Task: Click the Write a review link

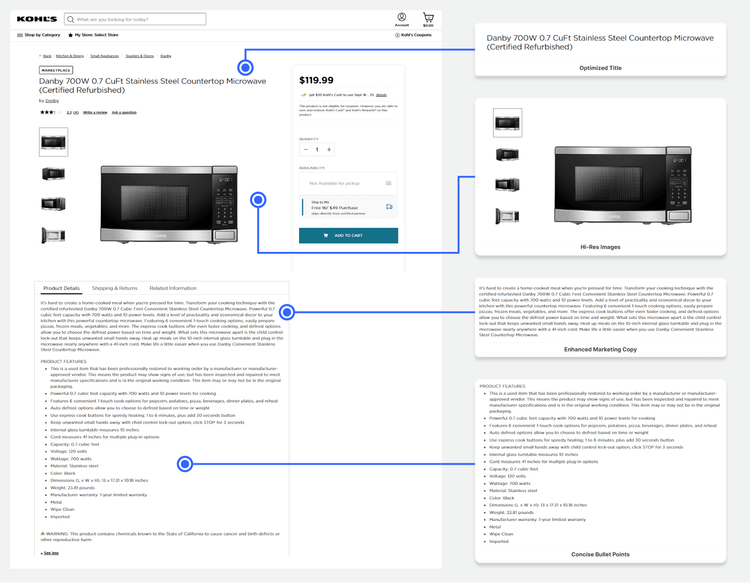Action: (x=95, y=112)
